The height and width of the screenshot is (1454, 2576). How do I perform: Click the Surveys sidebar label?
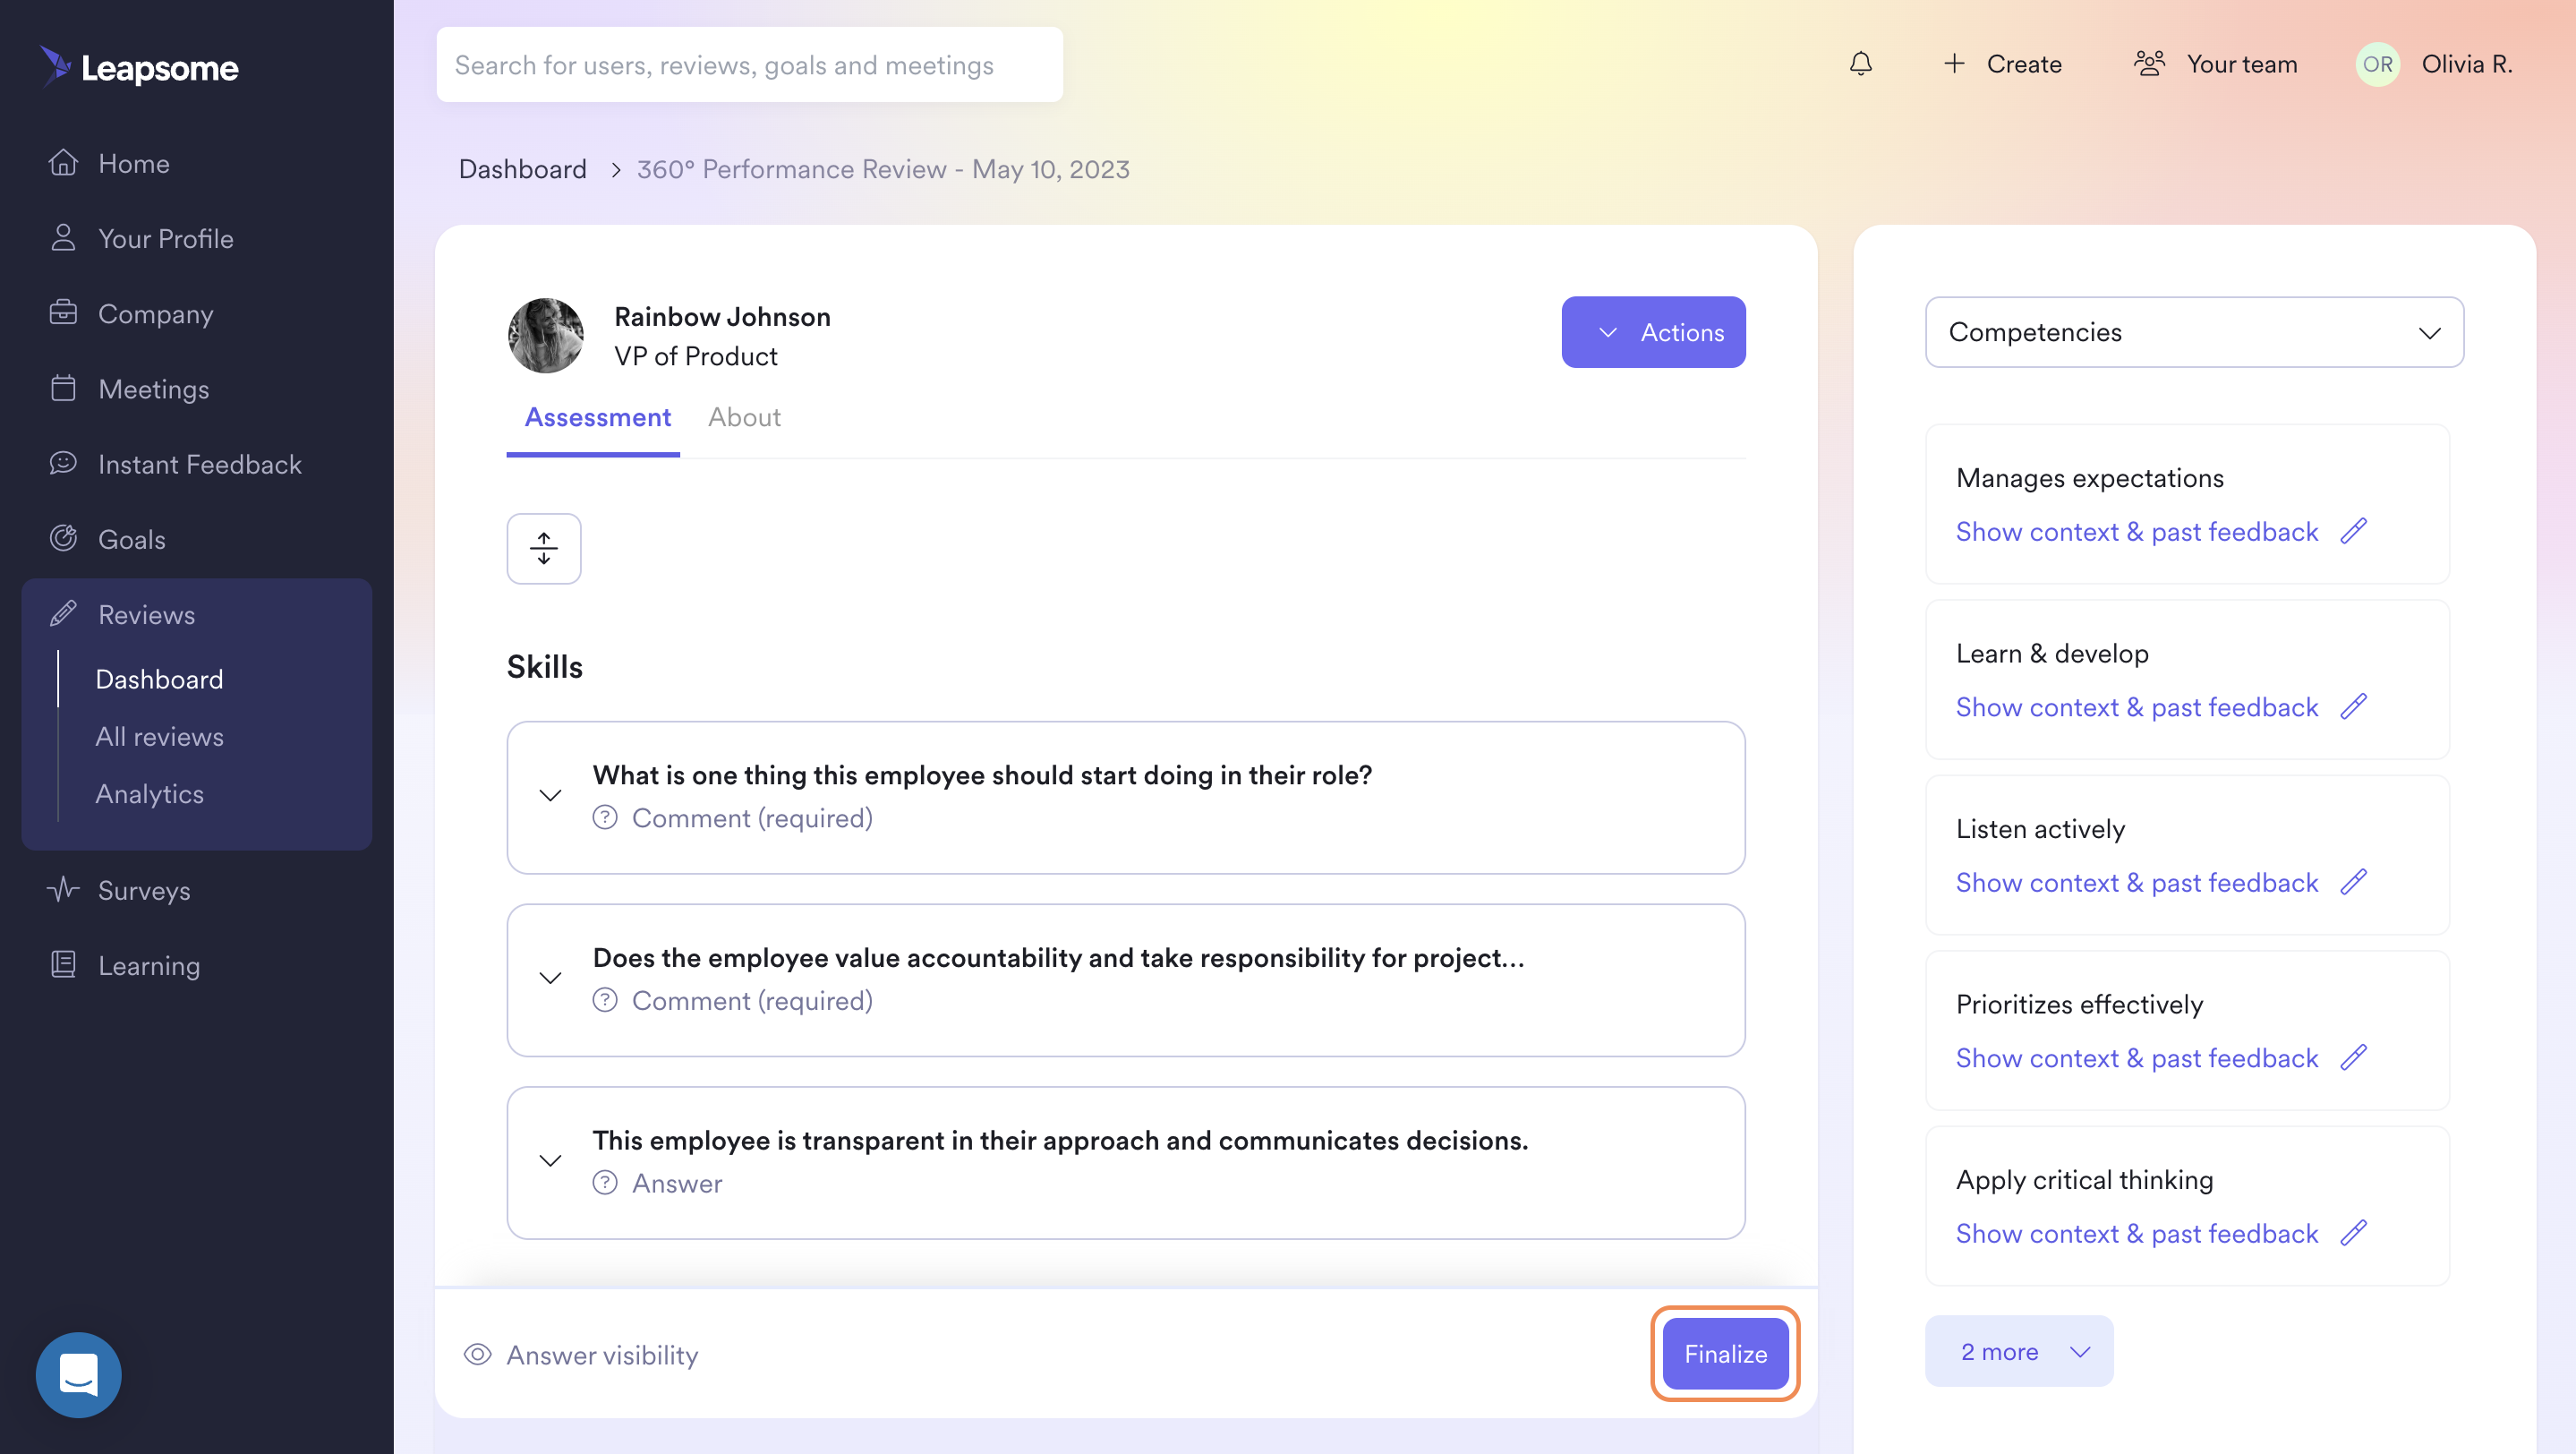click(144, 890)
